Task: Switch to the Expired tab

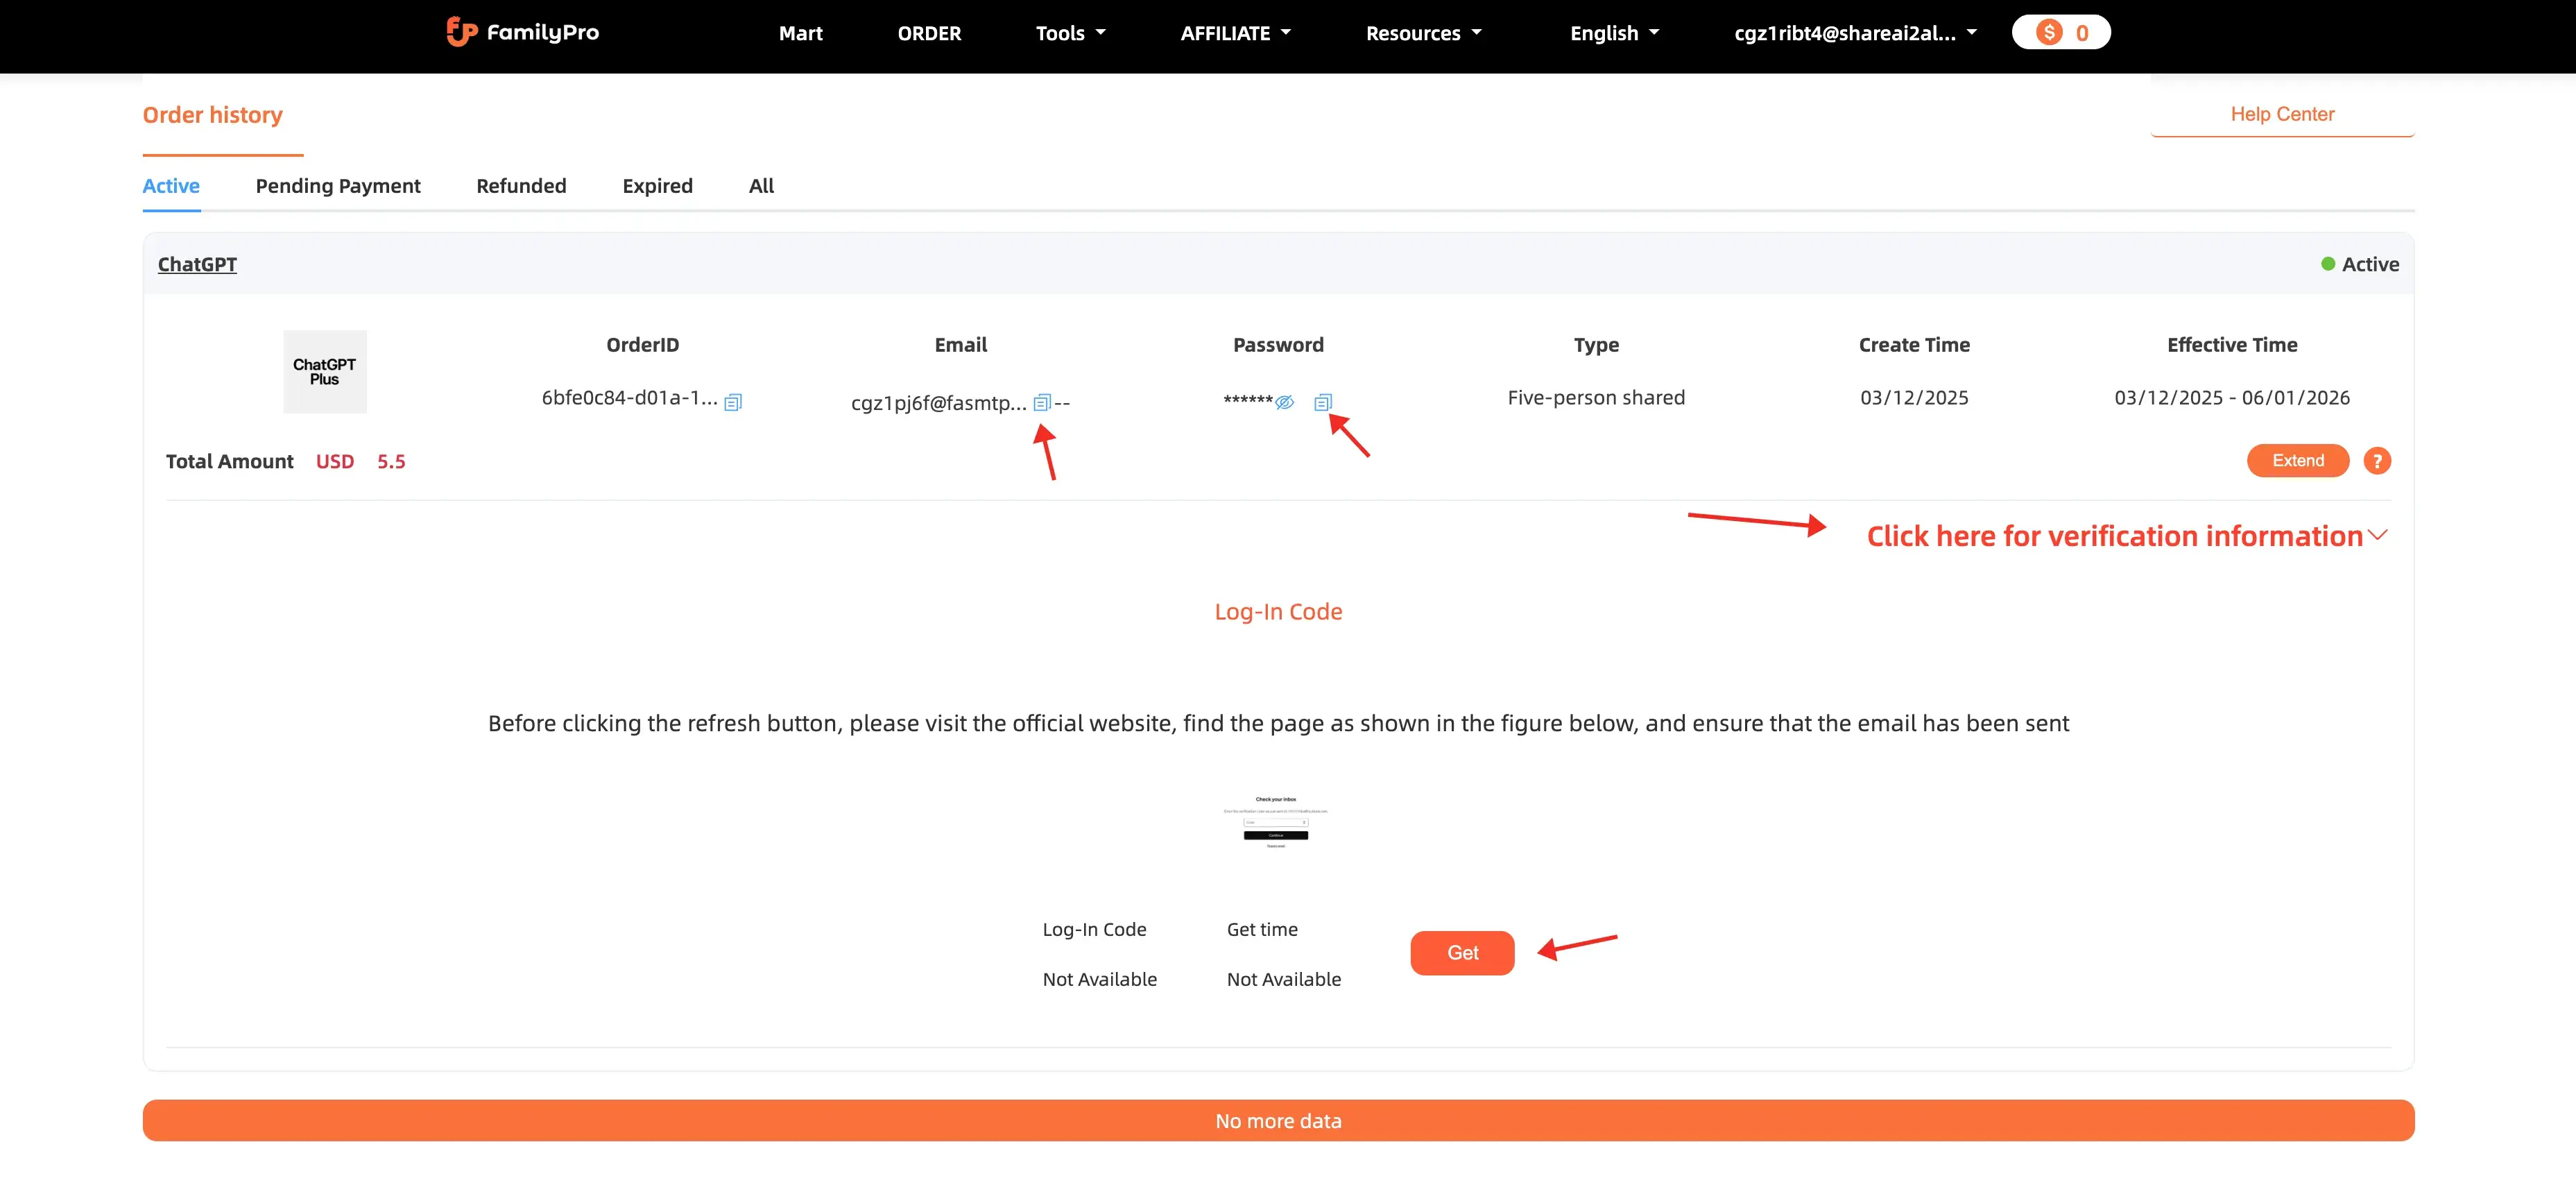Action: click(657, 186)
